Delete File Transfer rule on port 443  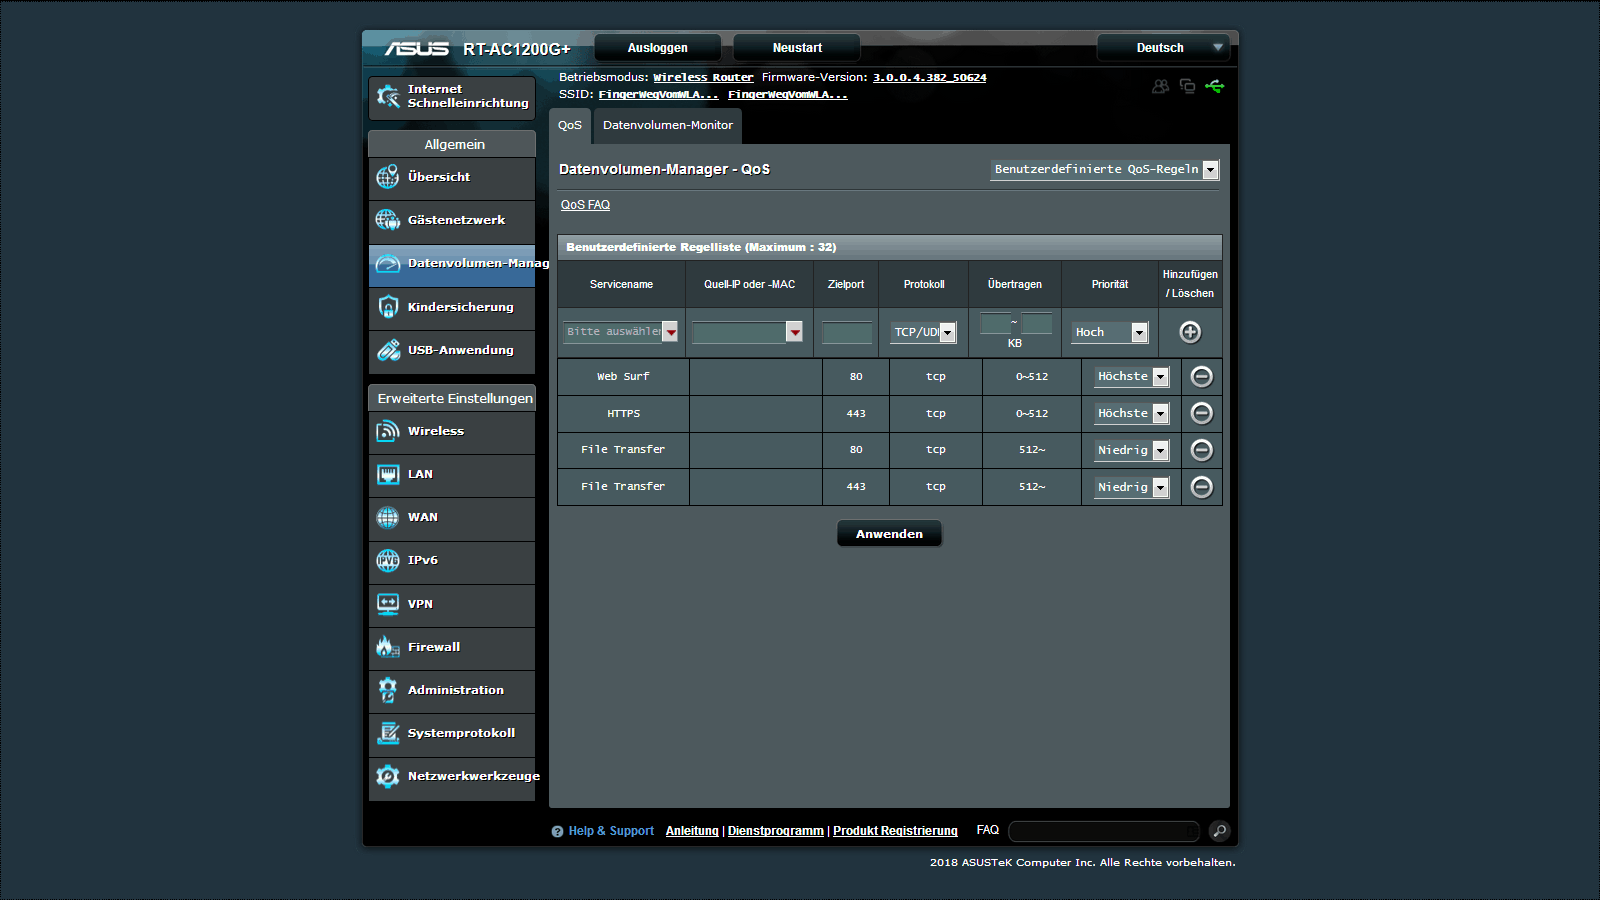pos(1202,487)
